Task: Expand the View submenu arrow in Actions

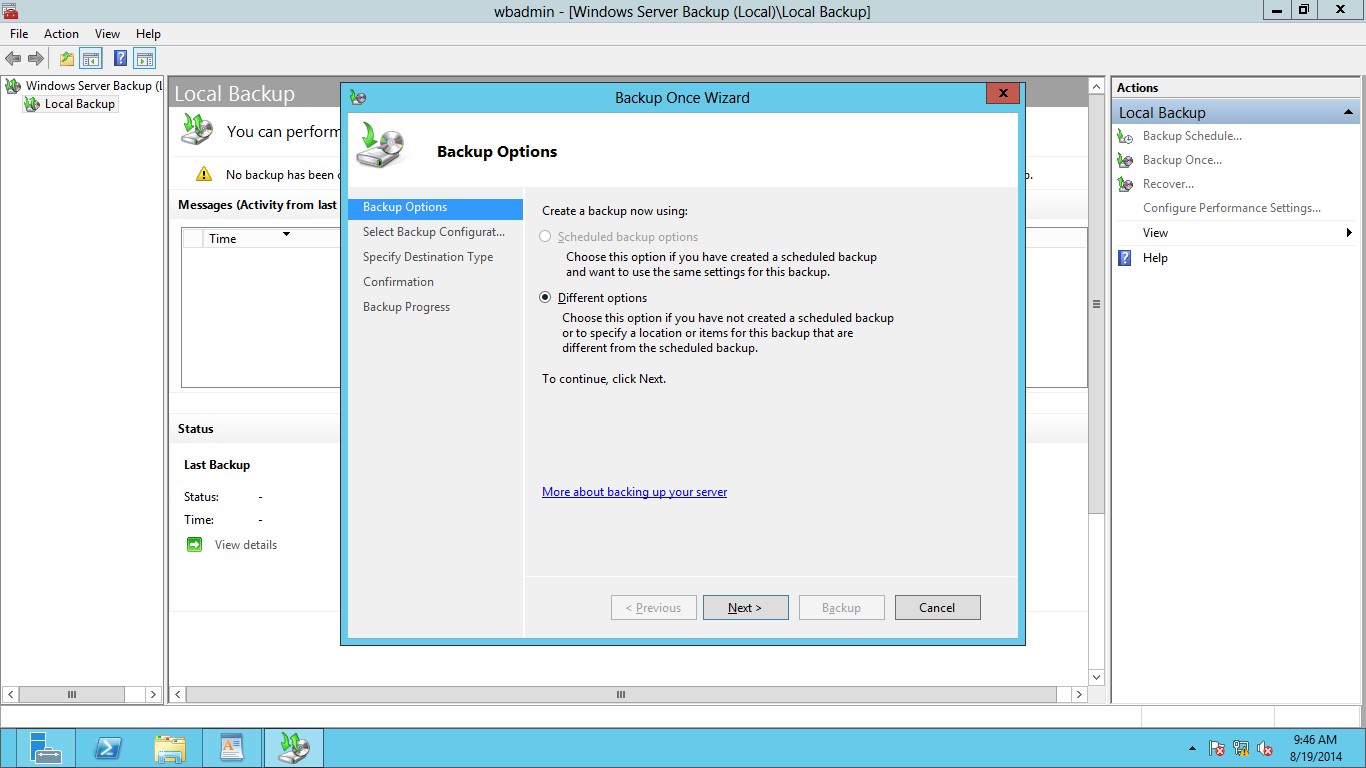Action: click(x=1349, y=233)
